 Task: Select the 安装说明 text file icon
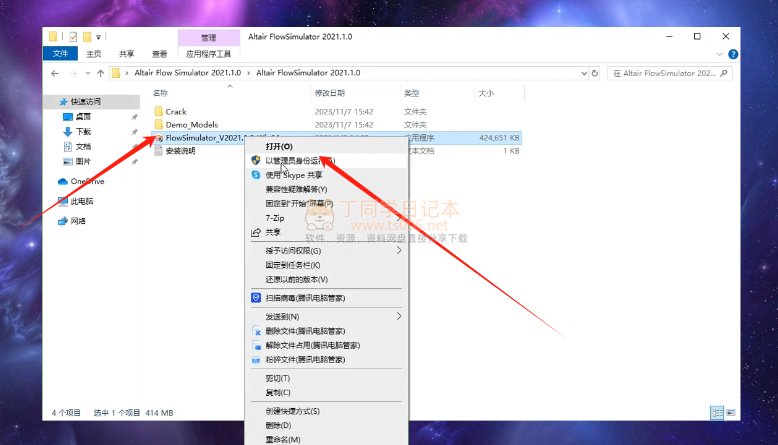pyautogui.click(x=158, y=151)
